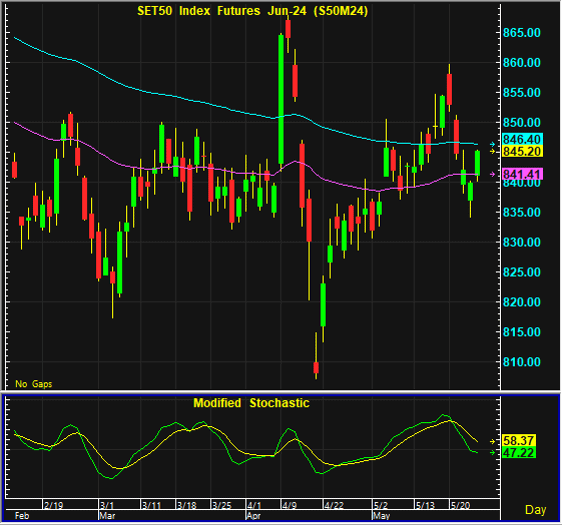This screenshot has width=562, height=525.
Task: Select the yellow 58.37 stochastic value tag
Action: (x=519, y=440)
